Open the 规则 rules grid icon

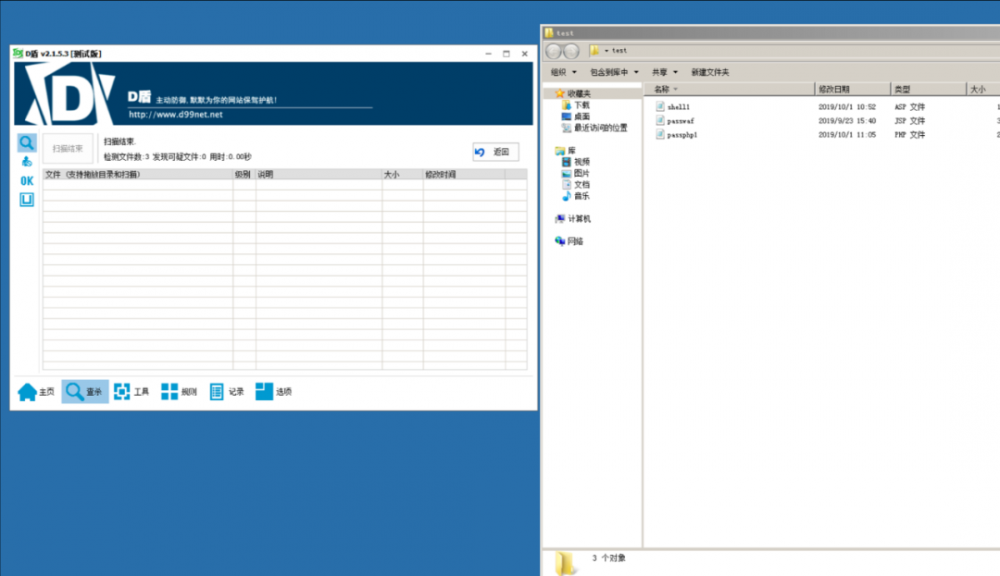[179, 392]
